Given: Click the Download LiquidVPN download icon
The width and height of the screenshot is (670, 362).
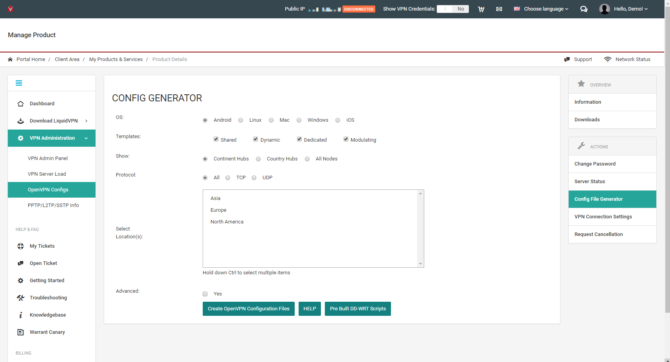Looking at the screenshot, I should (x=20, y=121).
